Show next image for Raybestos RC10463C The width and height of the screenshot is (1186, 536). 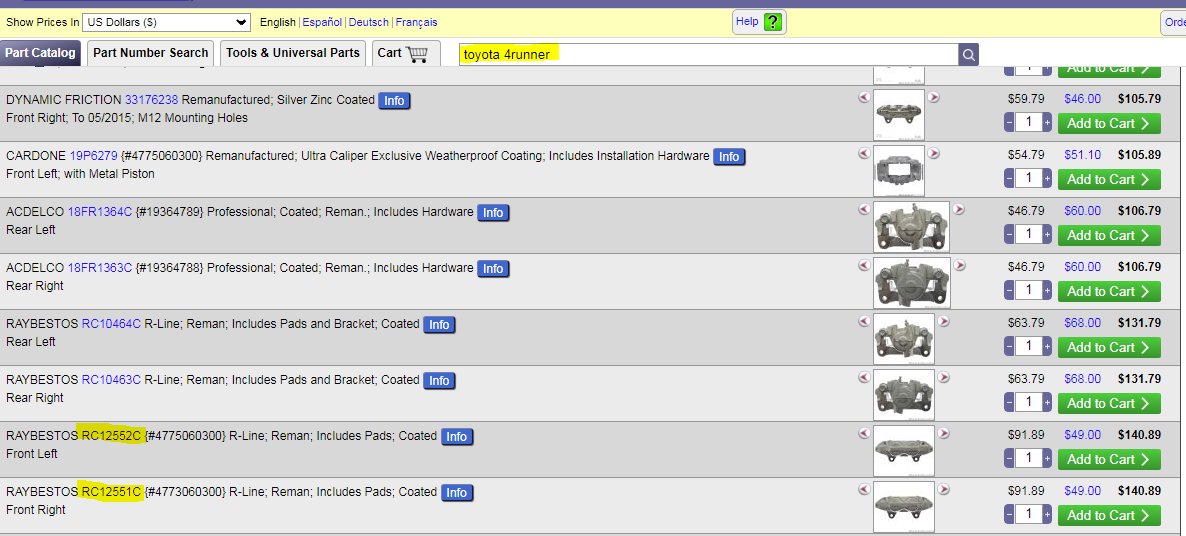tap(943, 376)
